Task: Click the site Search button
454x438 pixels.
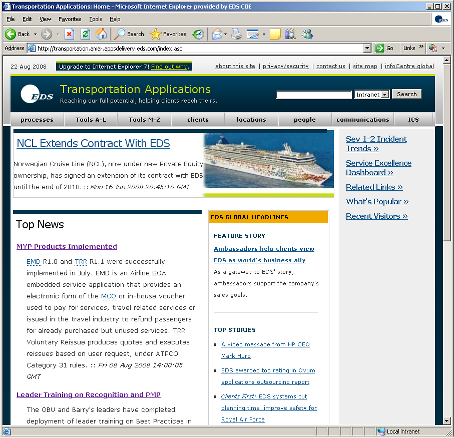Action: pos(407,94)
